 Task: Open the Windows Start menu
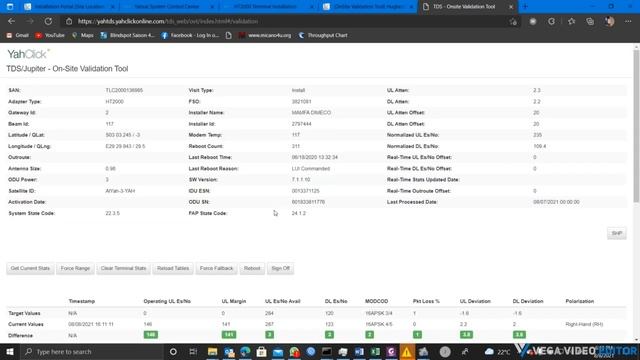click(9, 352)
